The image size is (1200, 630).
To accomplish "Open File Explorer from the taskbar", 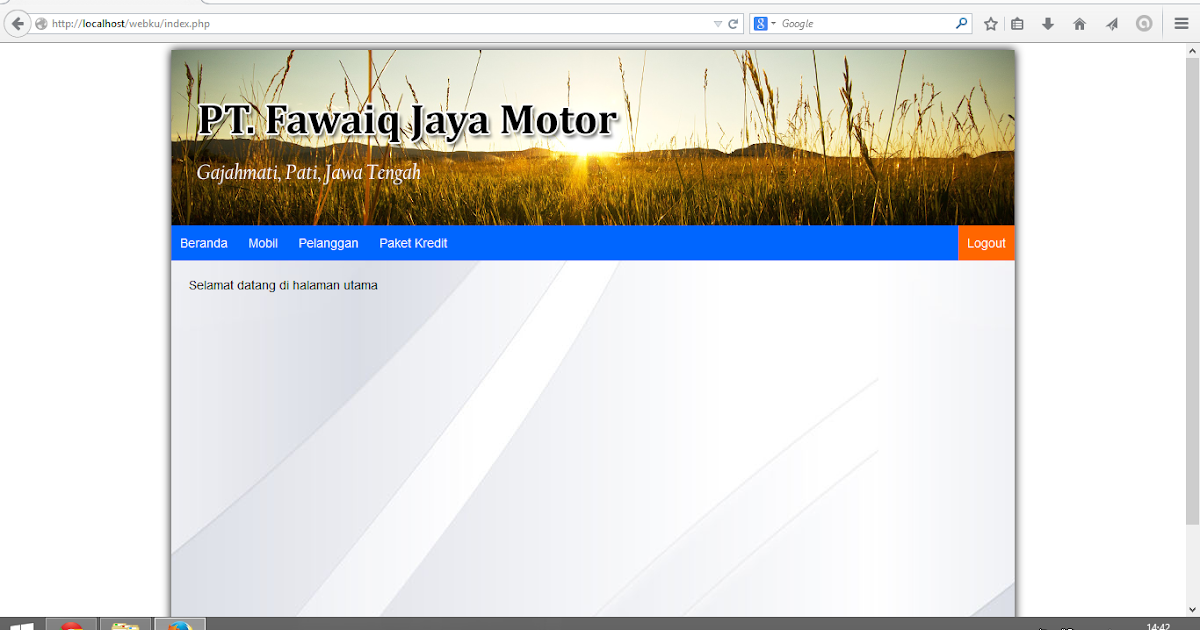I will (x=124, y=624).
